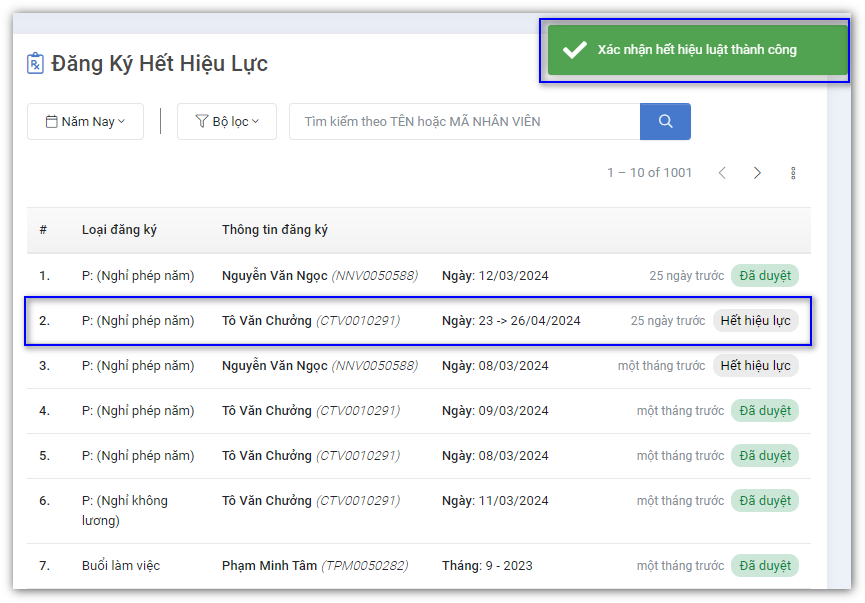
Task: Click checkmark icon in success notification
Action: click(x=574, y=50)
